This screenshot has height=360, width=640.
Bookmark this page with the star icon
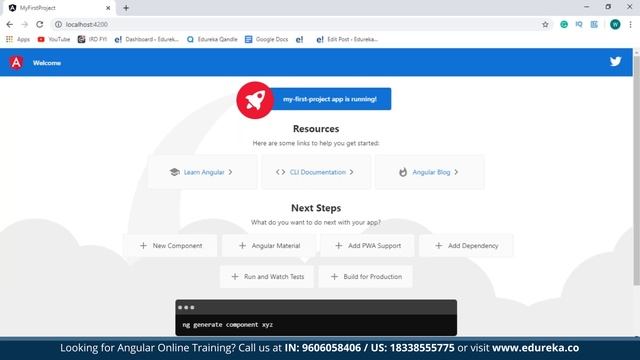tap(545, 24)
